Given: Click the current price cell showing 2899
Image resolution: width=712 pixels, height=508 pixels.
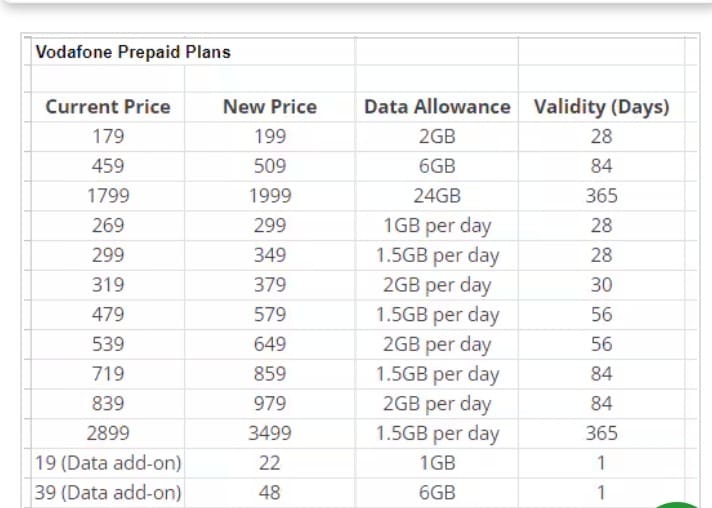Looking at the screenshot, I should click(108, 434).
